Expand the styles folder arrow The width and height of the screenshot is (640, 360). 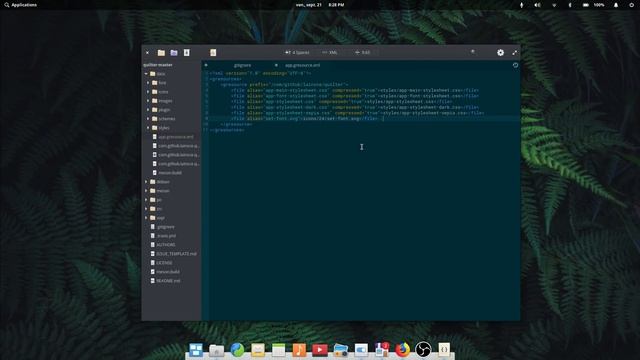[148, 128]
